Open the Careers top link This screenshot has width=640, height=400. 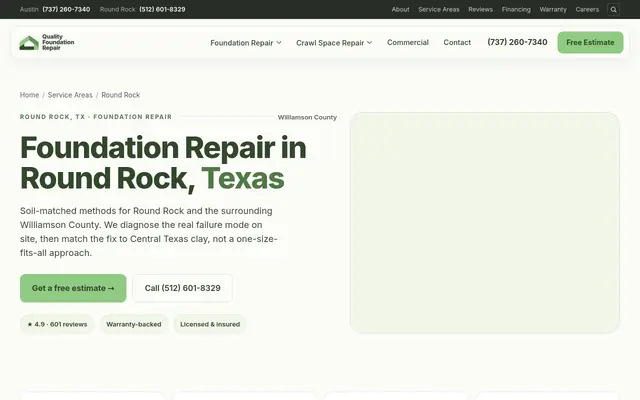(x=587, y=9)
